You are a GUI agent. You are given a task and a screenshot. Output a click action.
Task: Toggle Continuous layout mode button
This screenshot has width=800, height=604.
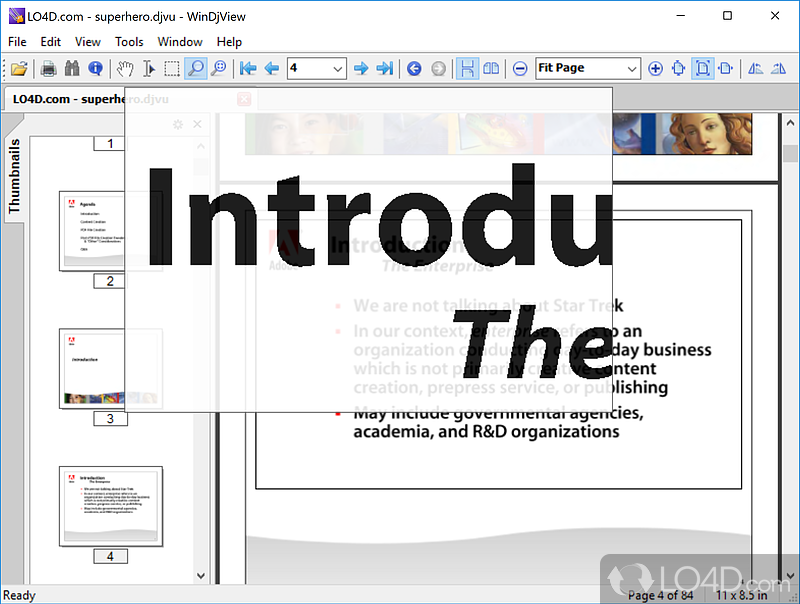pos(467,68)
